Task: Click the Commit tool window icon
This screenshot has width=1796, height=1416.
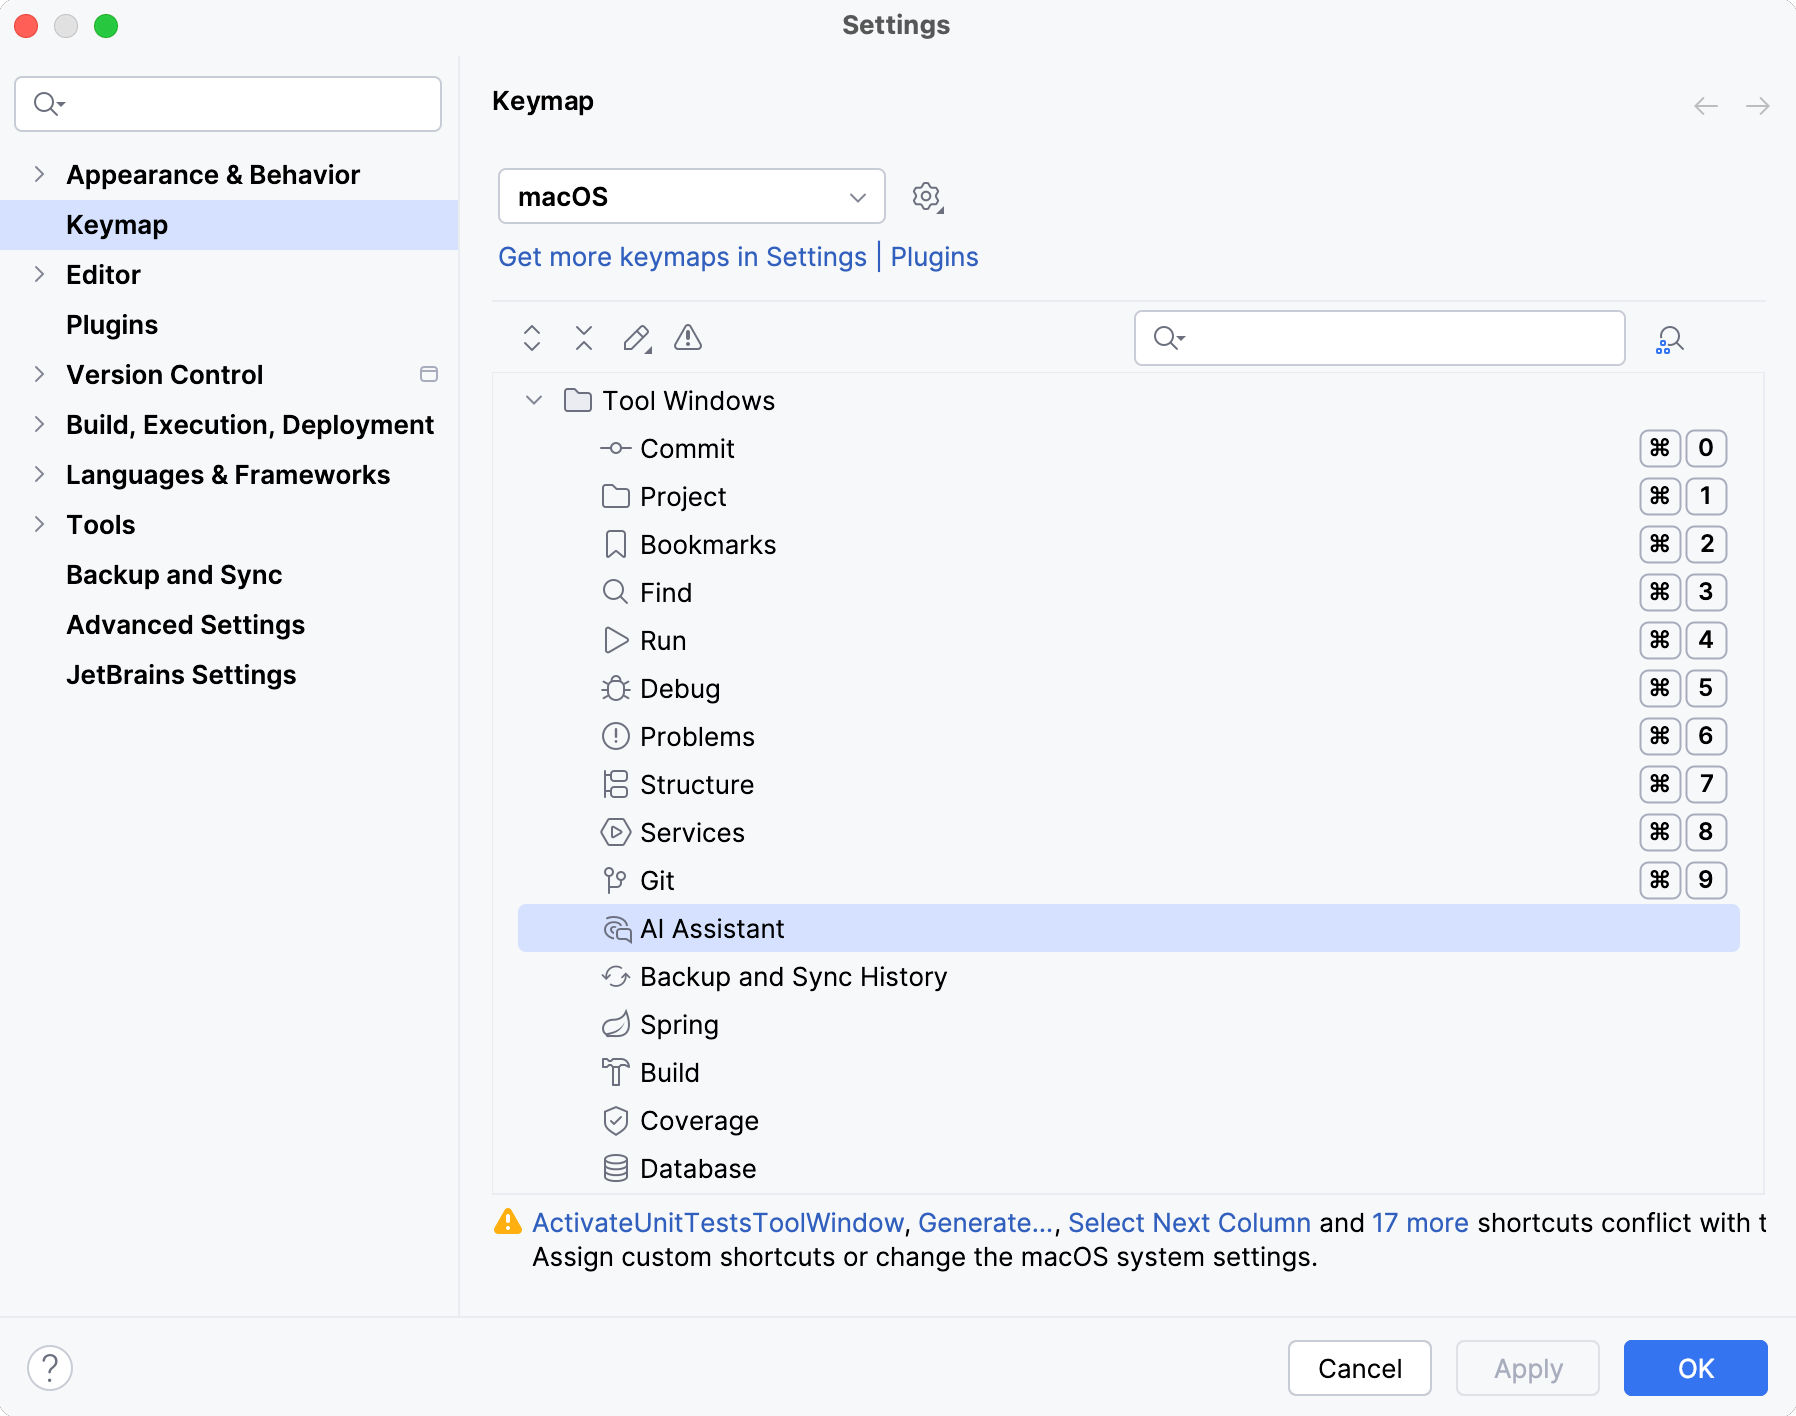Action: tap(615, 448)
